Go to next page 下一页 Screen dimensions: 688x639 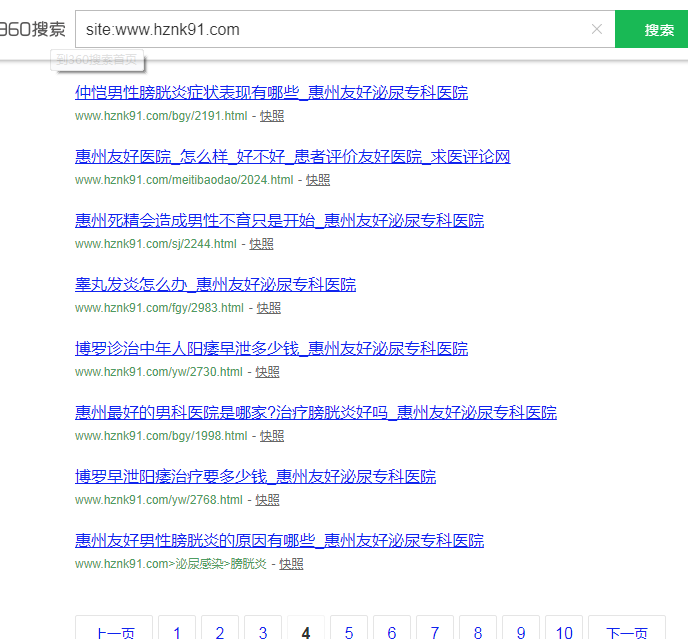(x=627, y=628)
